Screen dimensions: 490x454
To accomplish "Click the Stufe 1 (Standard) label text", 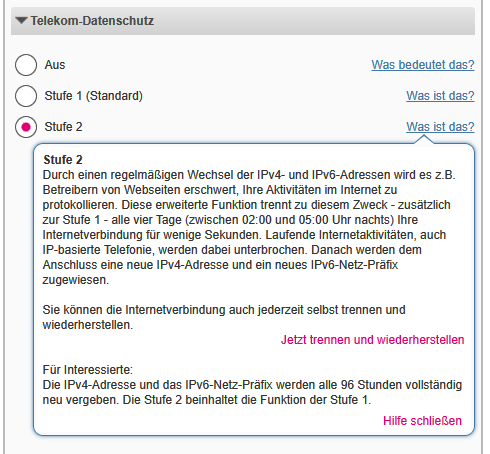I will click(94, 96).
